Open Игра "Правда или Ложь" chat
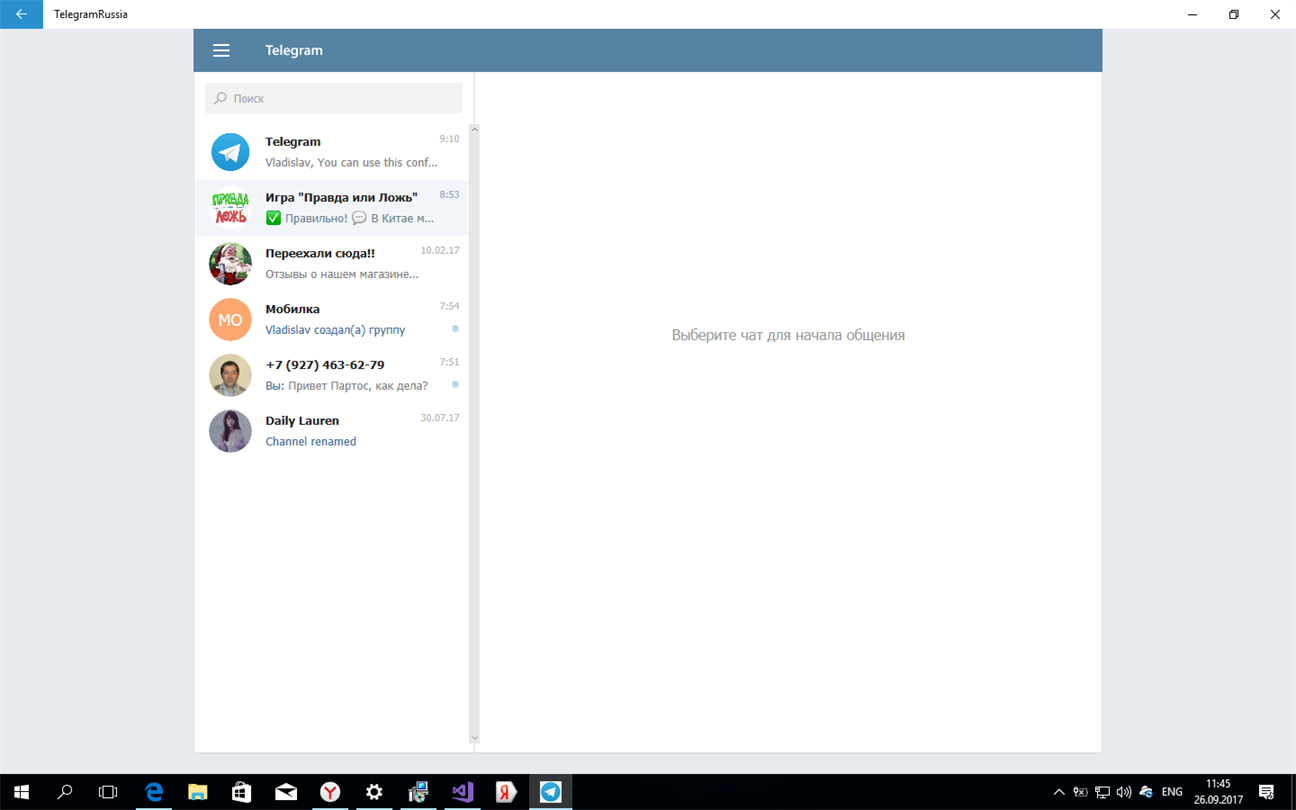This screenshot has width=1296, height=810. coord(331,208)
